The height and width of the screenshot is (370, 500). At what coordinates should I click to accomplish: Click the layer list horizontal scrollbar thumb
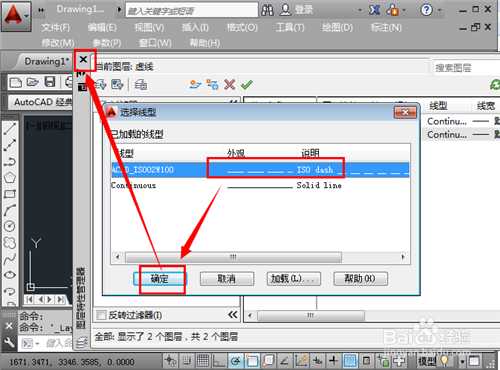[311, 315]
